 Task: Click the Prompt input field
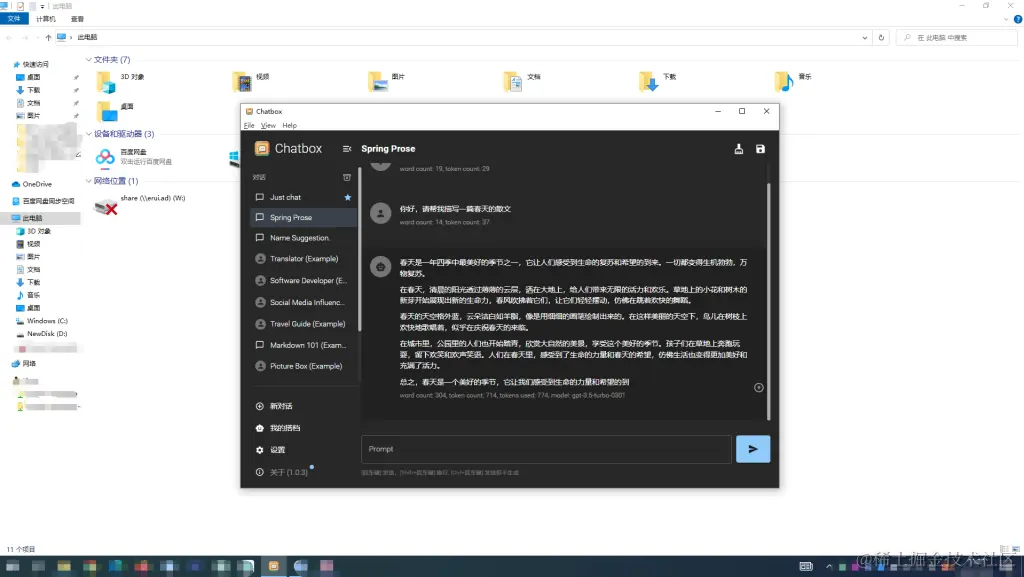546,449
